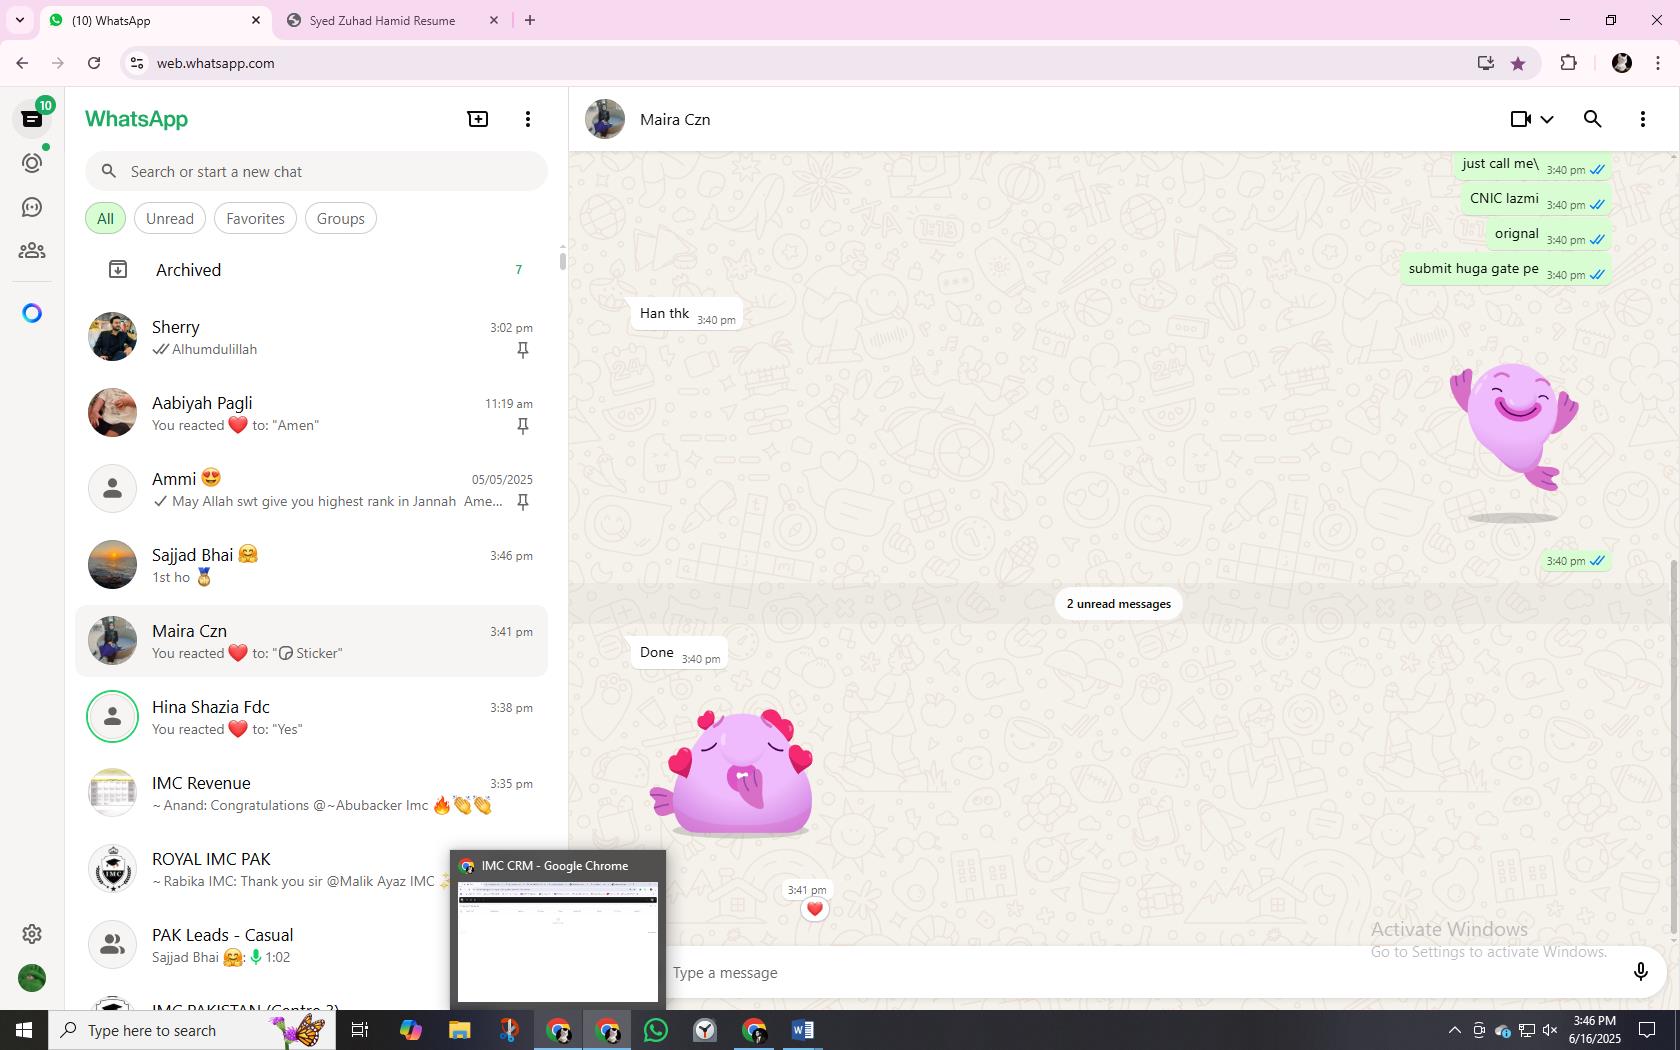
Task: Open the Chrome profile avatar
Action: tap(1622, 63)
